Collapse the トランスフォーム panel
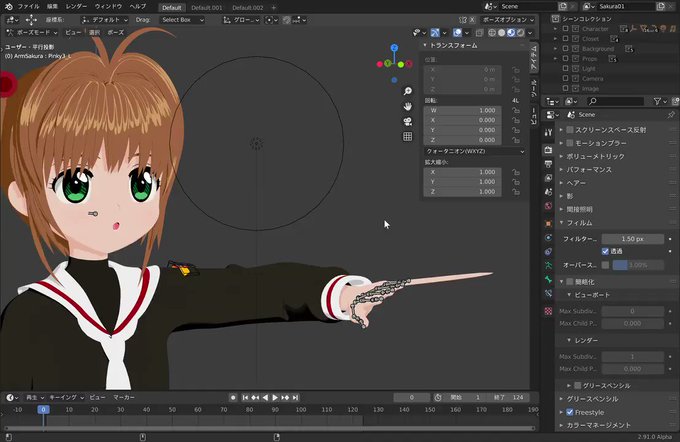680x442 pixels. tap(425, 45)
